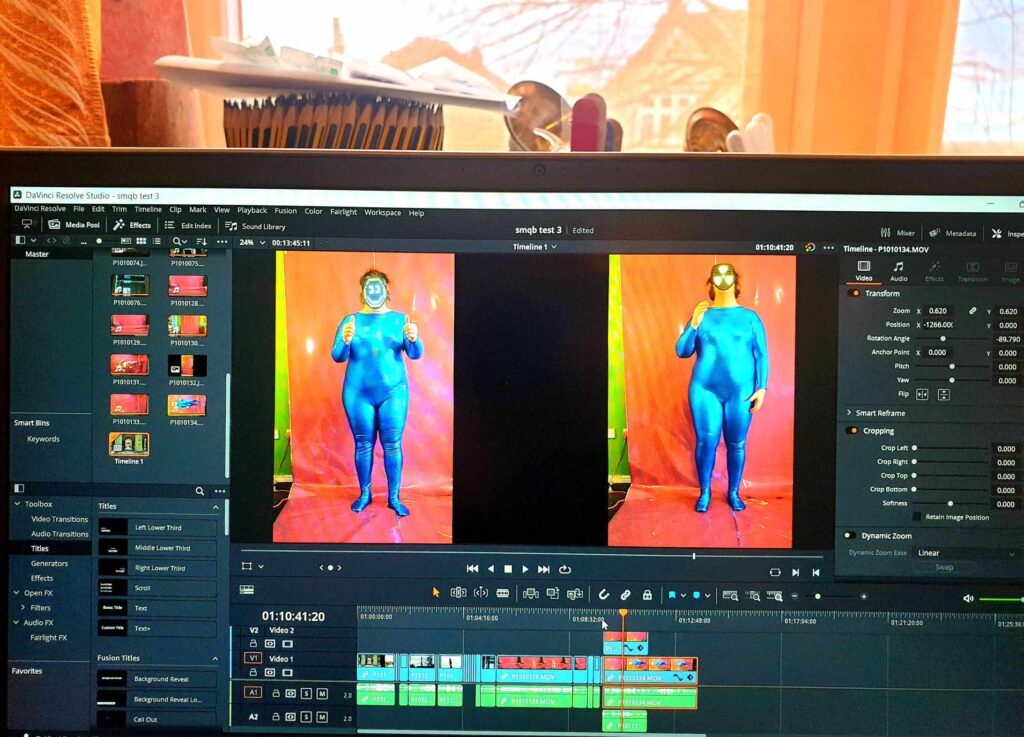The width and height of the screenshot is (1024, 737).
Task: Stop playback
Action: (x=508, y=569)
